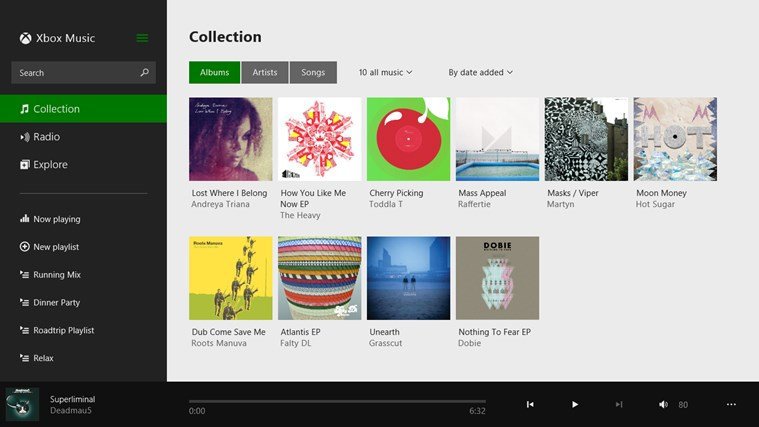Click artist name Falty DL
The width and height of the screenshot is (759, 427).
tap(295, 343)
